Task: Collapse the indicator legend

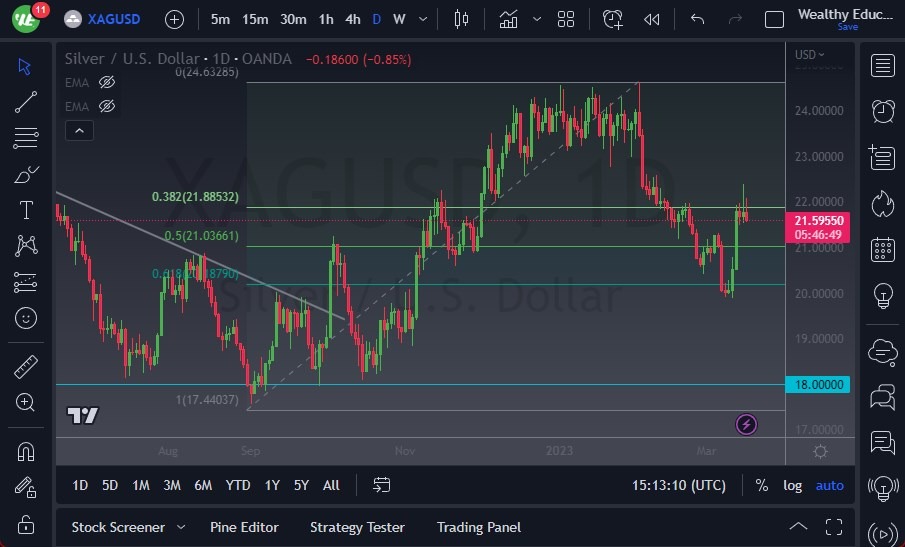Action: [x=80, y=131]
